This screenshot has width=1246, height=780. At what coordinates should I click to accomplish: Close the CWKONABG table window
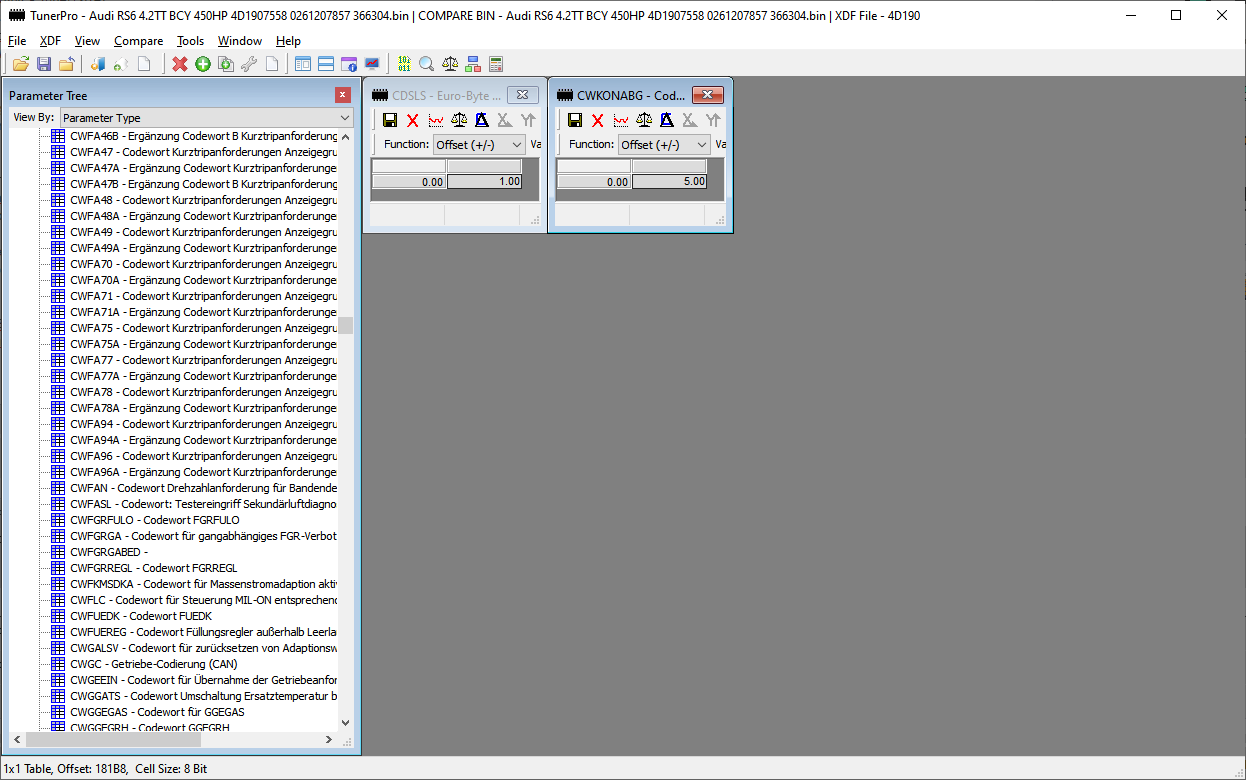(707, 95)
